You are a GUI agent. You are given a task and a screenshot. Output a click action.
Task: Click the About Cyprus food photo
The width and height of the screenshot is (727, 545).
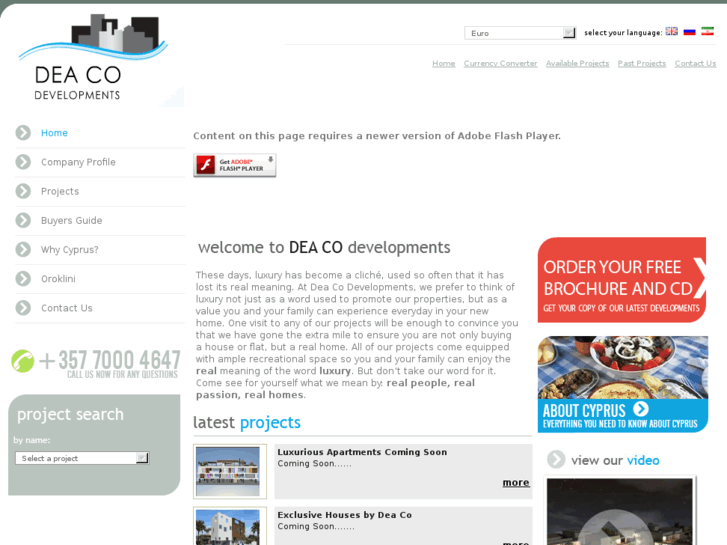[x=623, y=367]
